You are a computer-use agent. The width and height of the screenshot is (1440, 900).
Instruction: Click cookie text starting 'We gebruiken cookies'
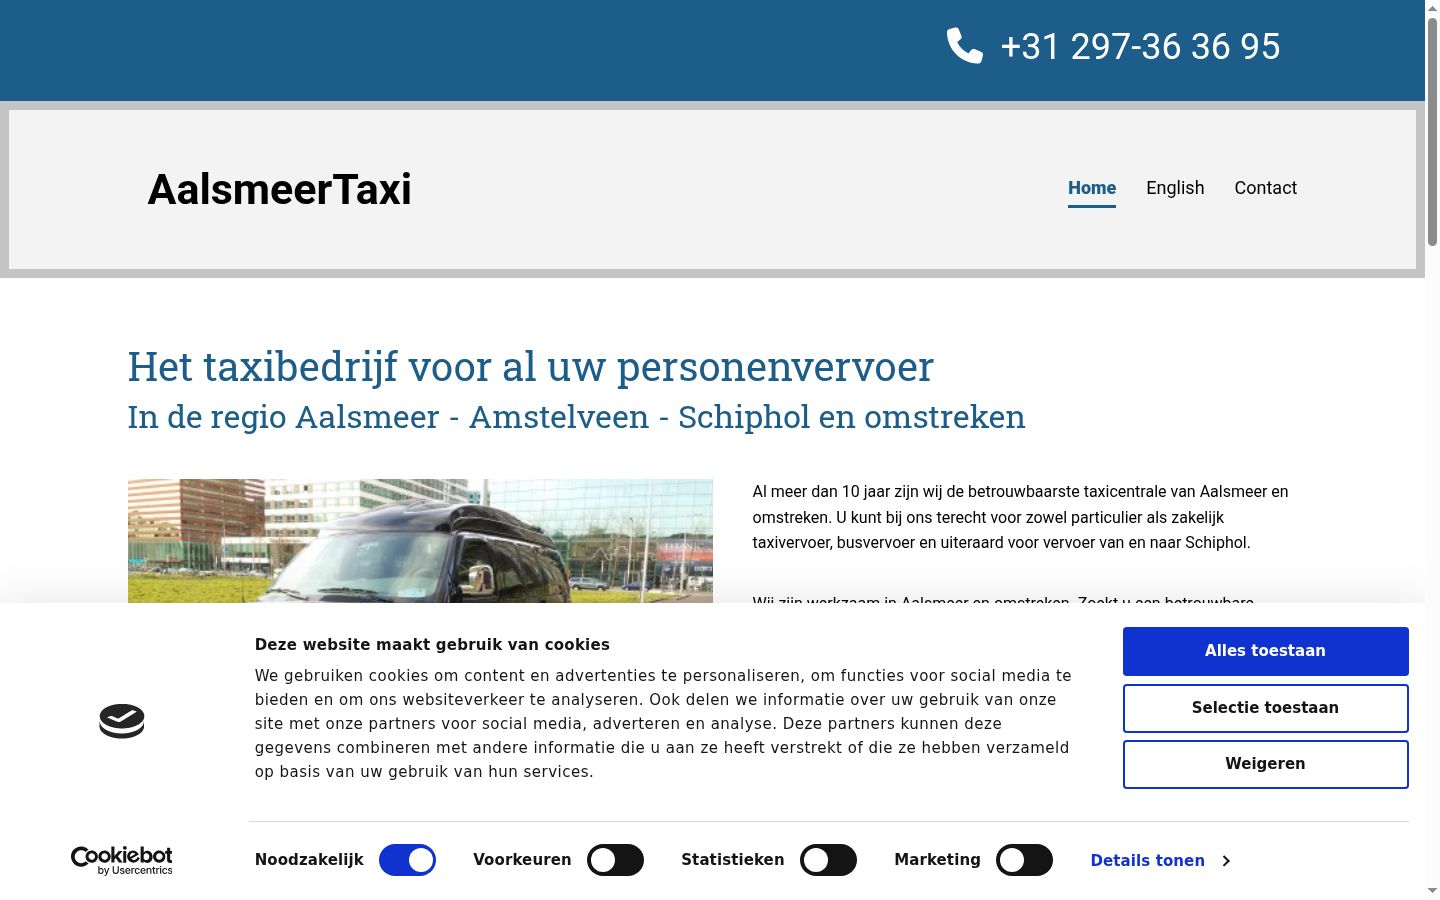[663, 724]
